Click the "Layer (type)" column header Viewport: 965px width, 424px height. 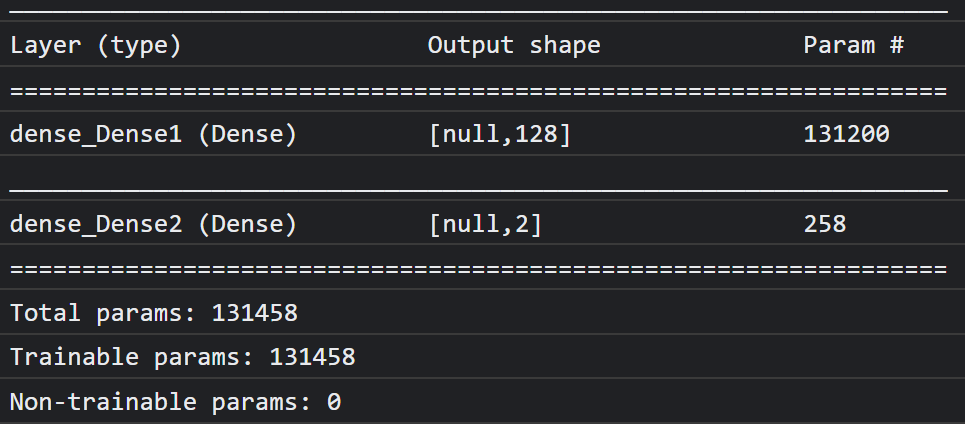[x=95, y=45]
